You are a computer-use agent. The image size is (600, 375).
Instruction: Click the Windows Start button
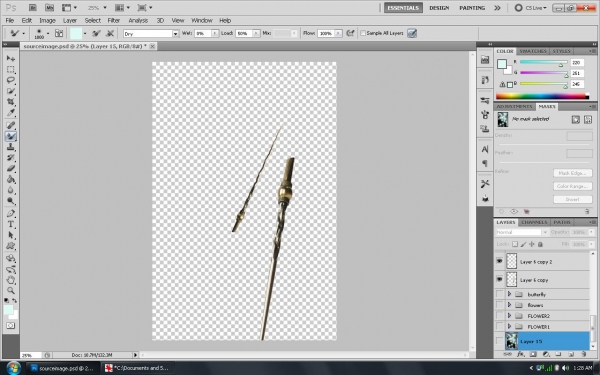[13, 368]
